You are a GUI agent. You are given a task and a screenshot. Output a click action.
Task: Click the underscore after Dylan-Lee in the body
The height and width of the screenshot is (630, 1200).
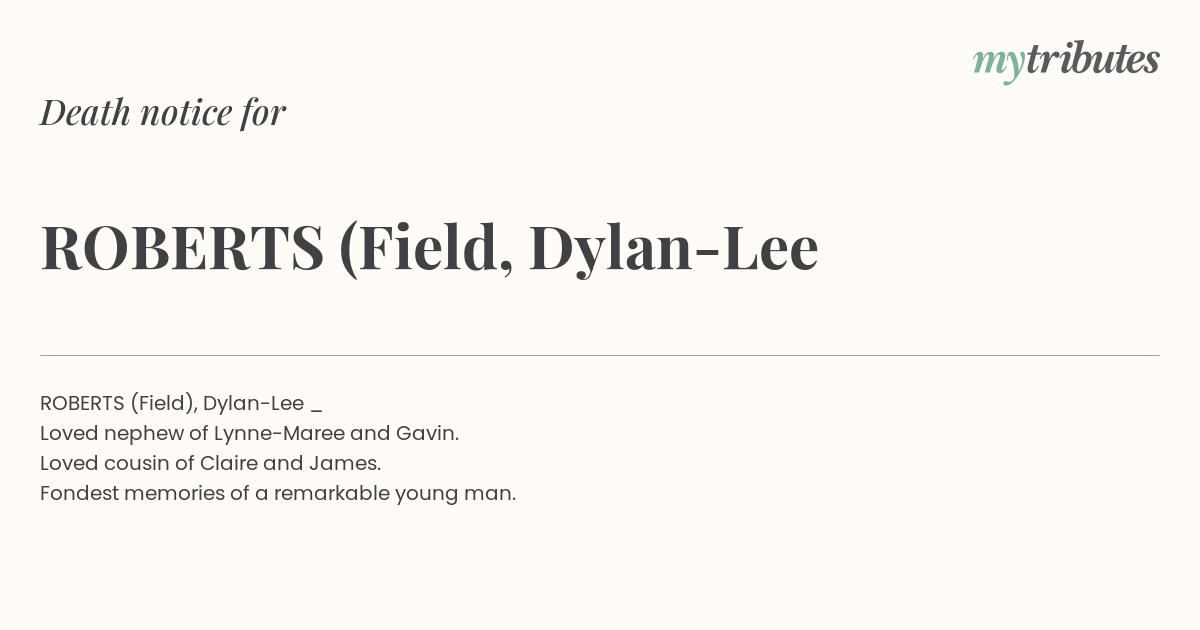coord(316,410)
